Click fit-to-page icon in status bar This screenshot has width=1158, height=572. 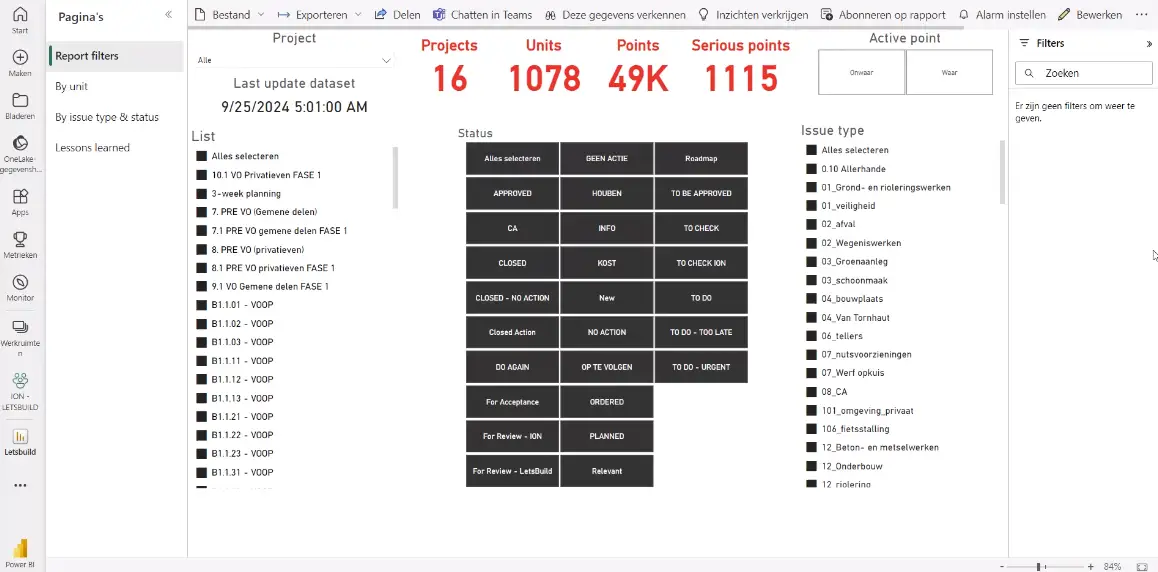point(1142,566)
